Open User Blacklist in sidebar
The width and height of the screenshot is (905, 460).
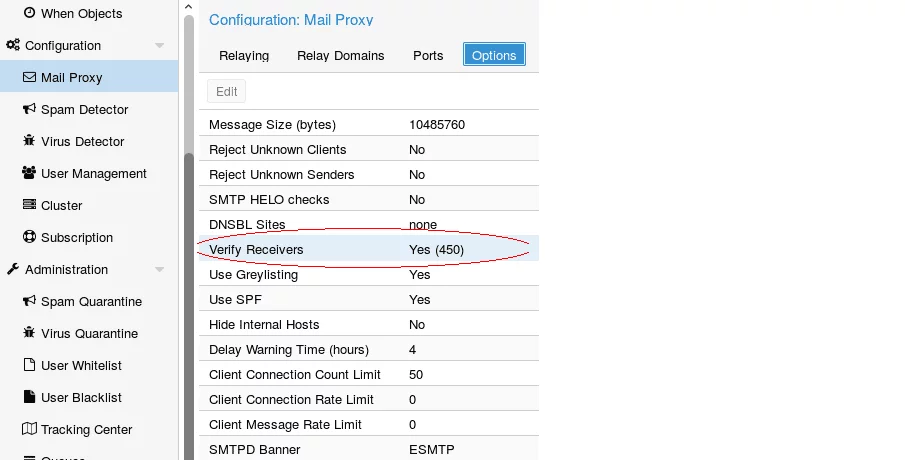[x=81, y=398]
